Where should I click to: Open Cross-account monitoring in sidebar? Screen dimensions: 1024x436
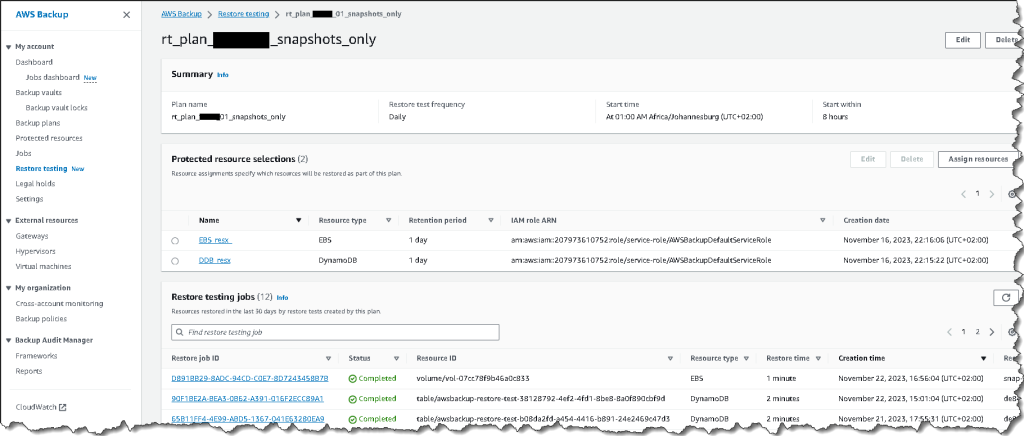(x=59, y=304)
